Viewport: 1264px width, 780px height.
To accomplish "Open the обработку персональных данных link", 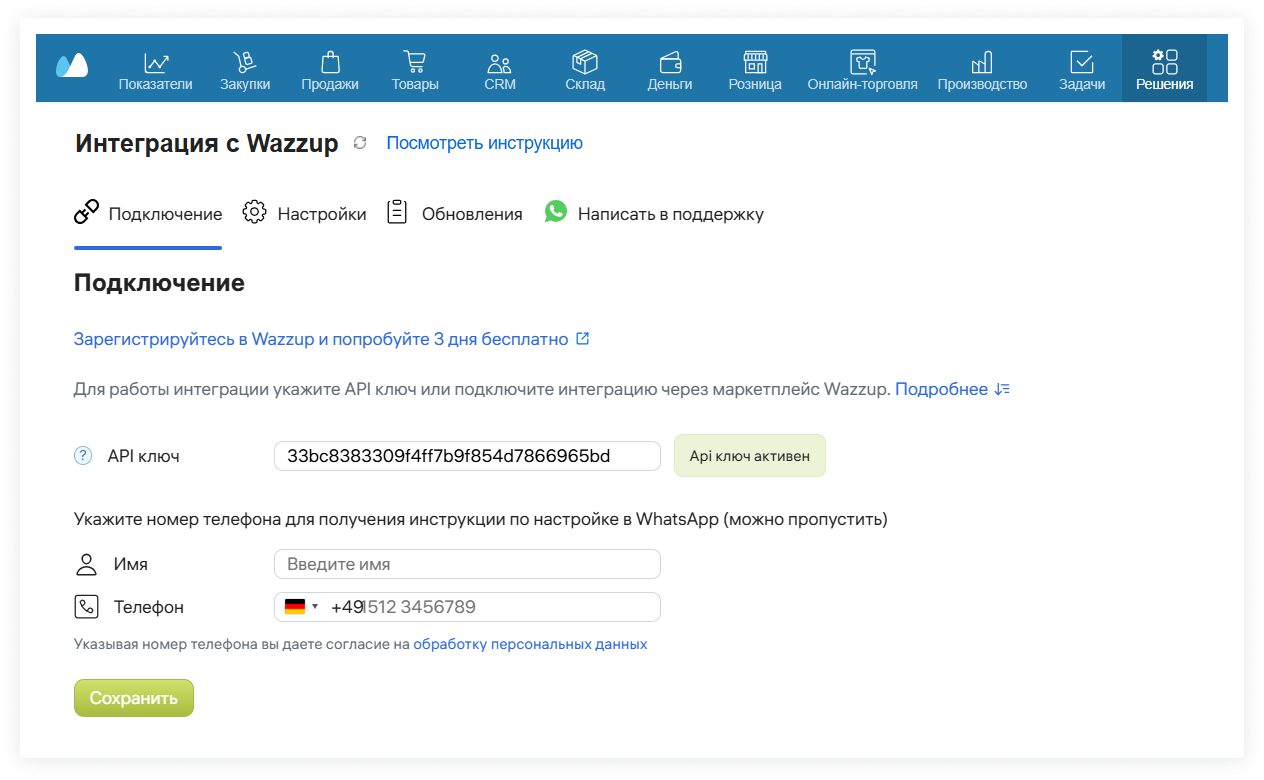I will (x=530, y=644).
